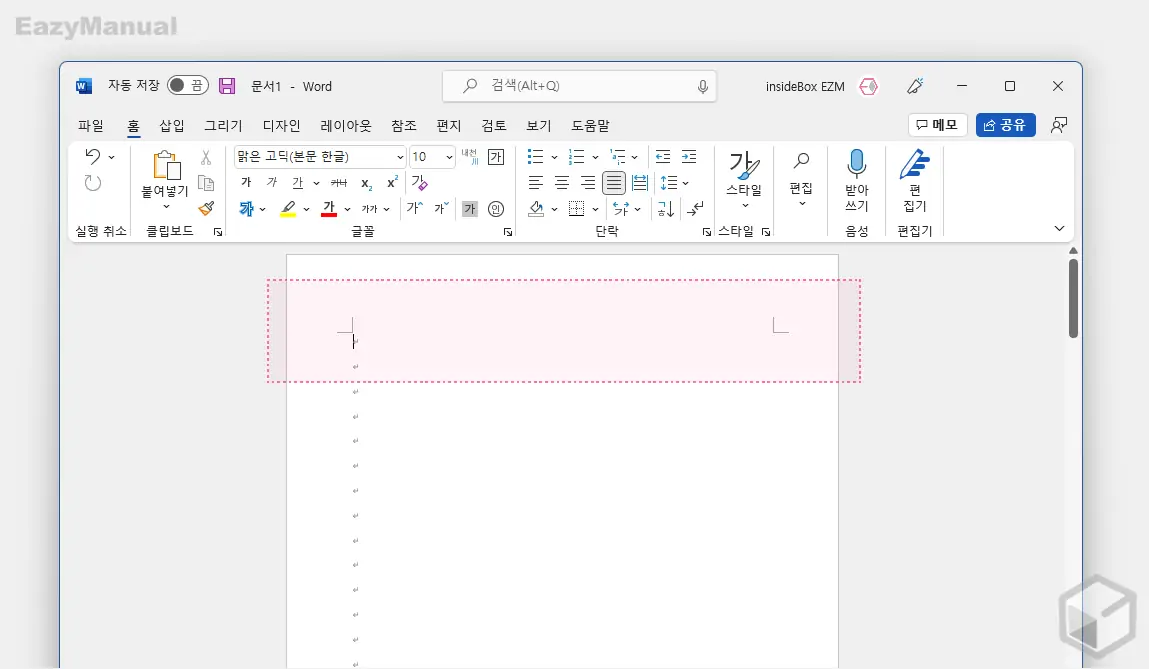Show or hide paragraph marks

pos(695,209)
